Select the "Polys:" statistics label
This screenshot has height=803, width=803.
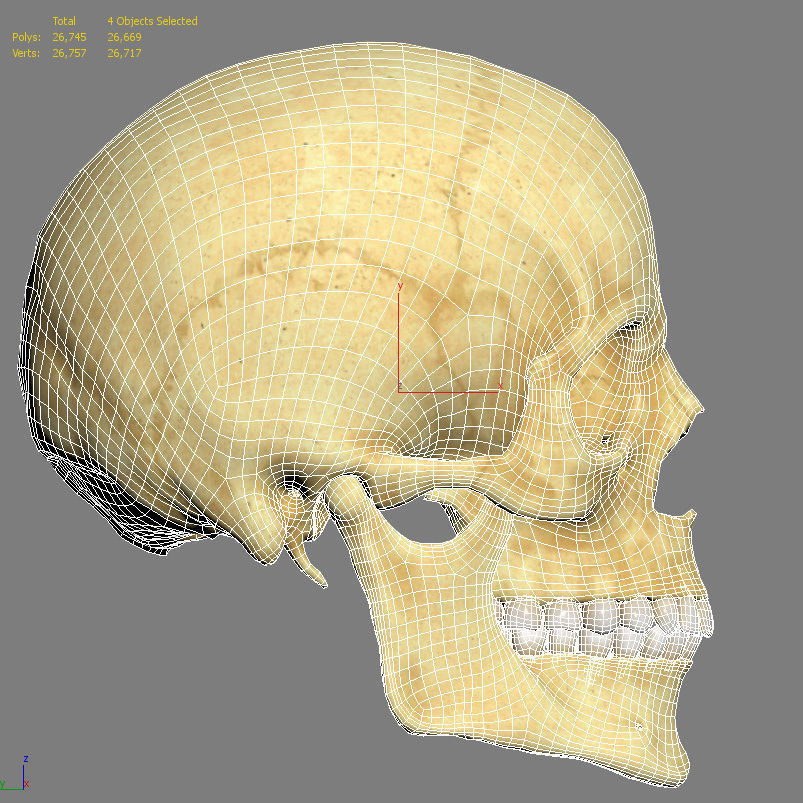[26, 37]
